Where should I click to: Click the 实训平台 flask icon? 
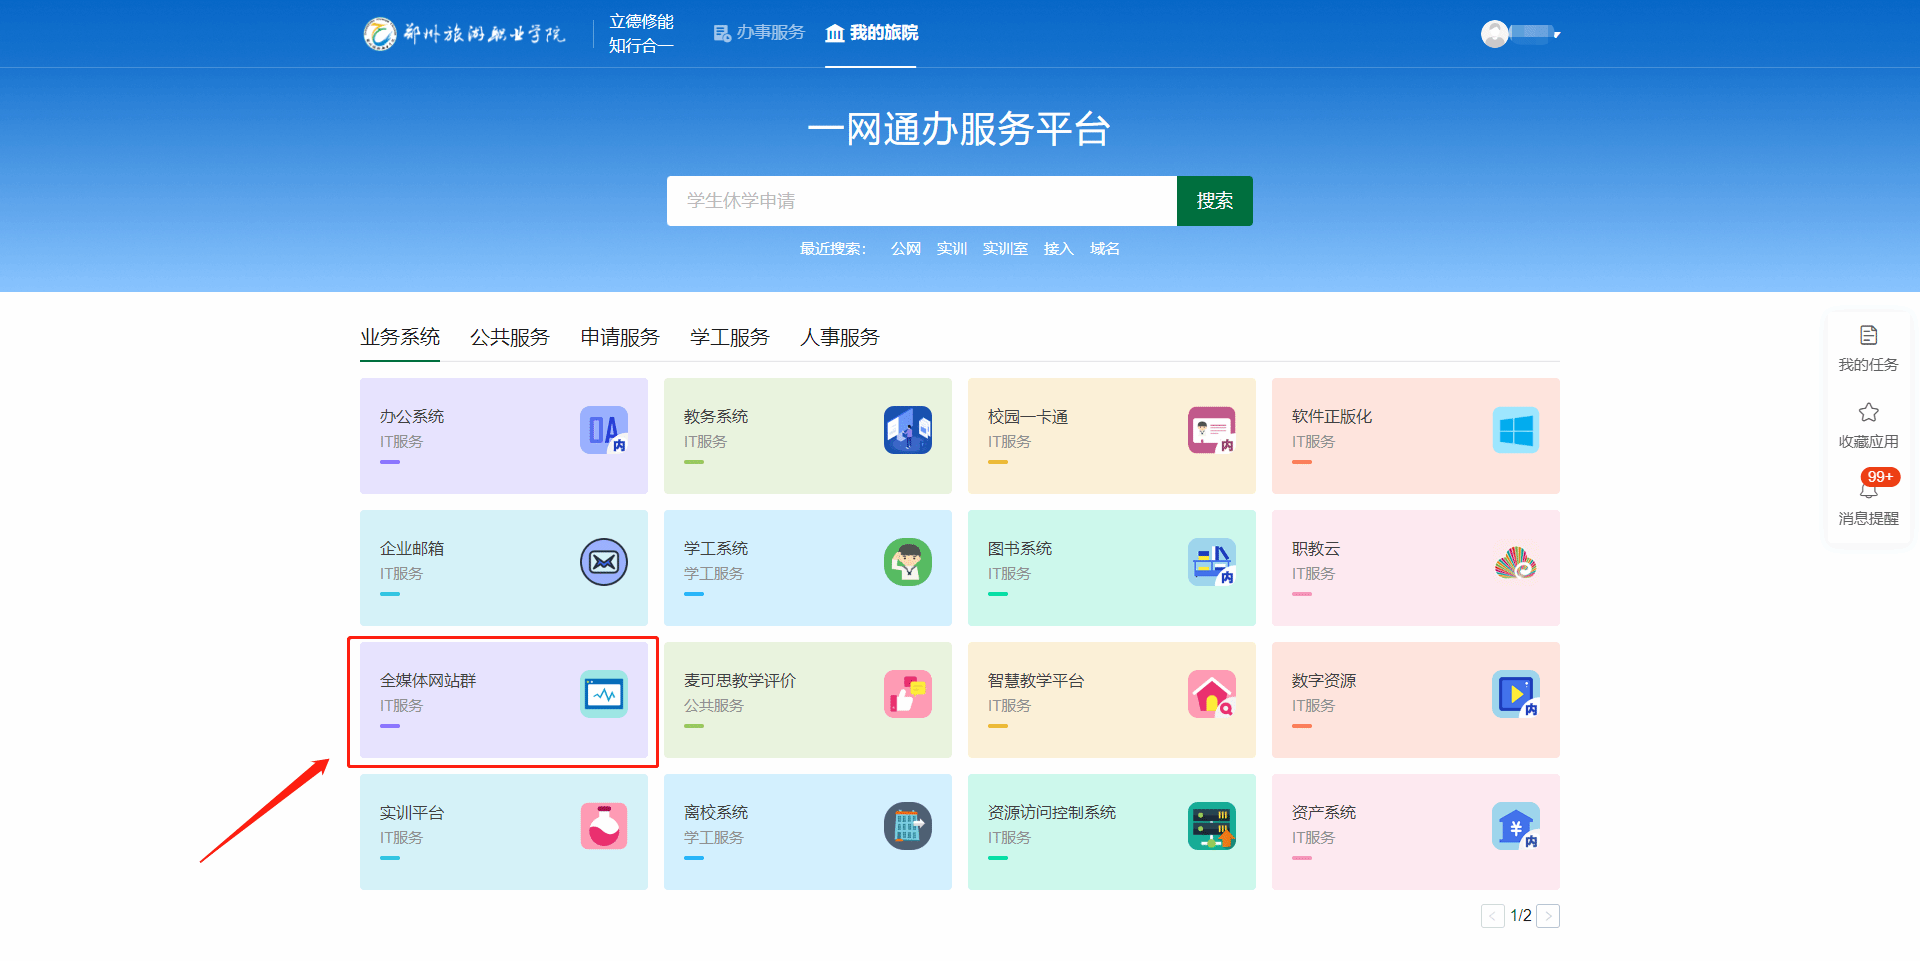coord(603,826)
